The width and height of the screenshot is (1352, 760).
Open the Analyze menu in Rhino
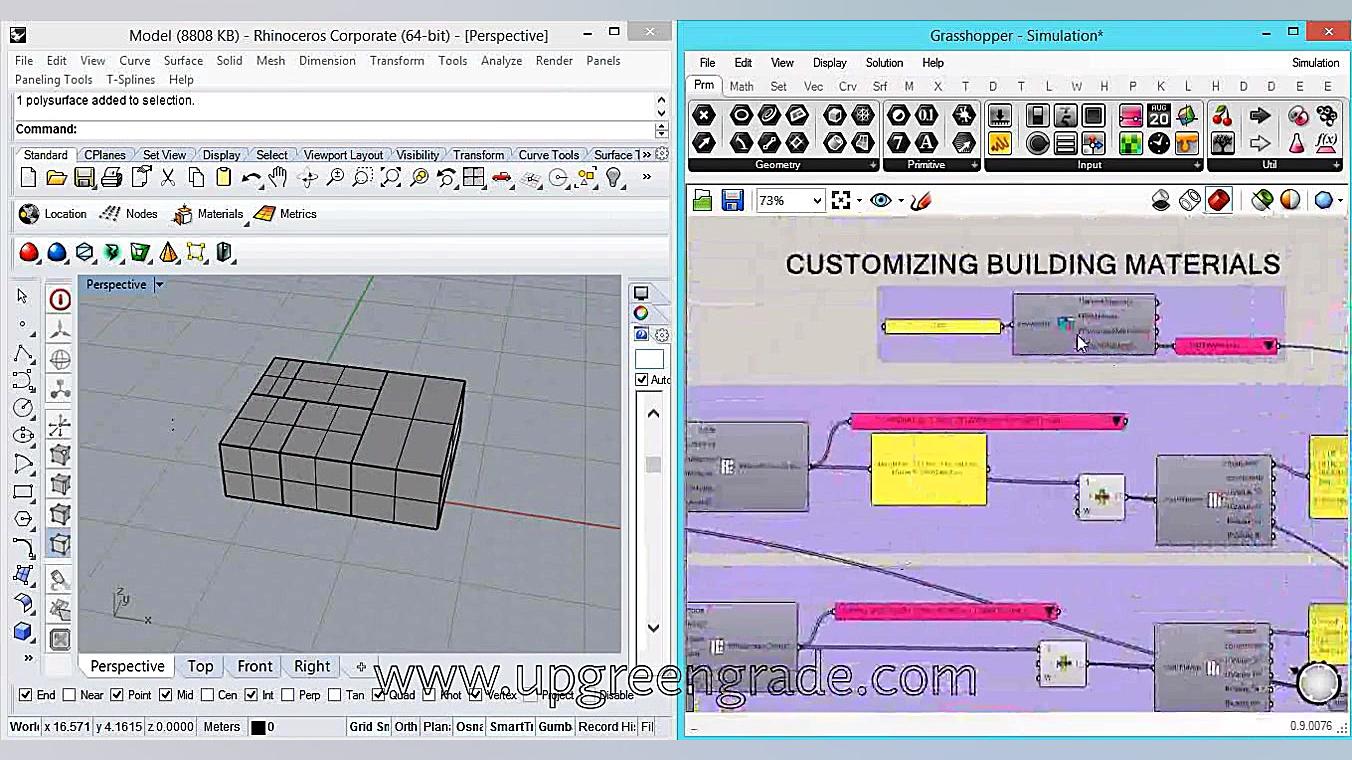pos(501,61)
